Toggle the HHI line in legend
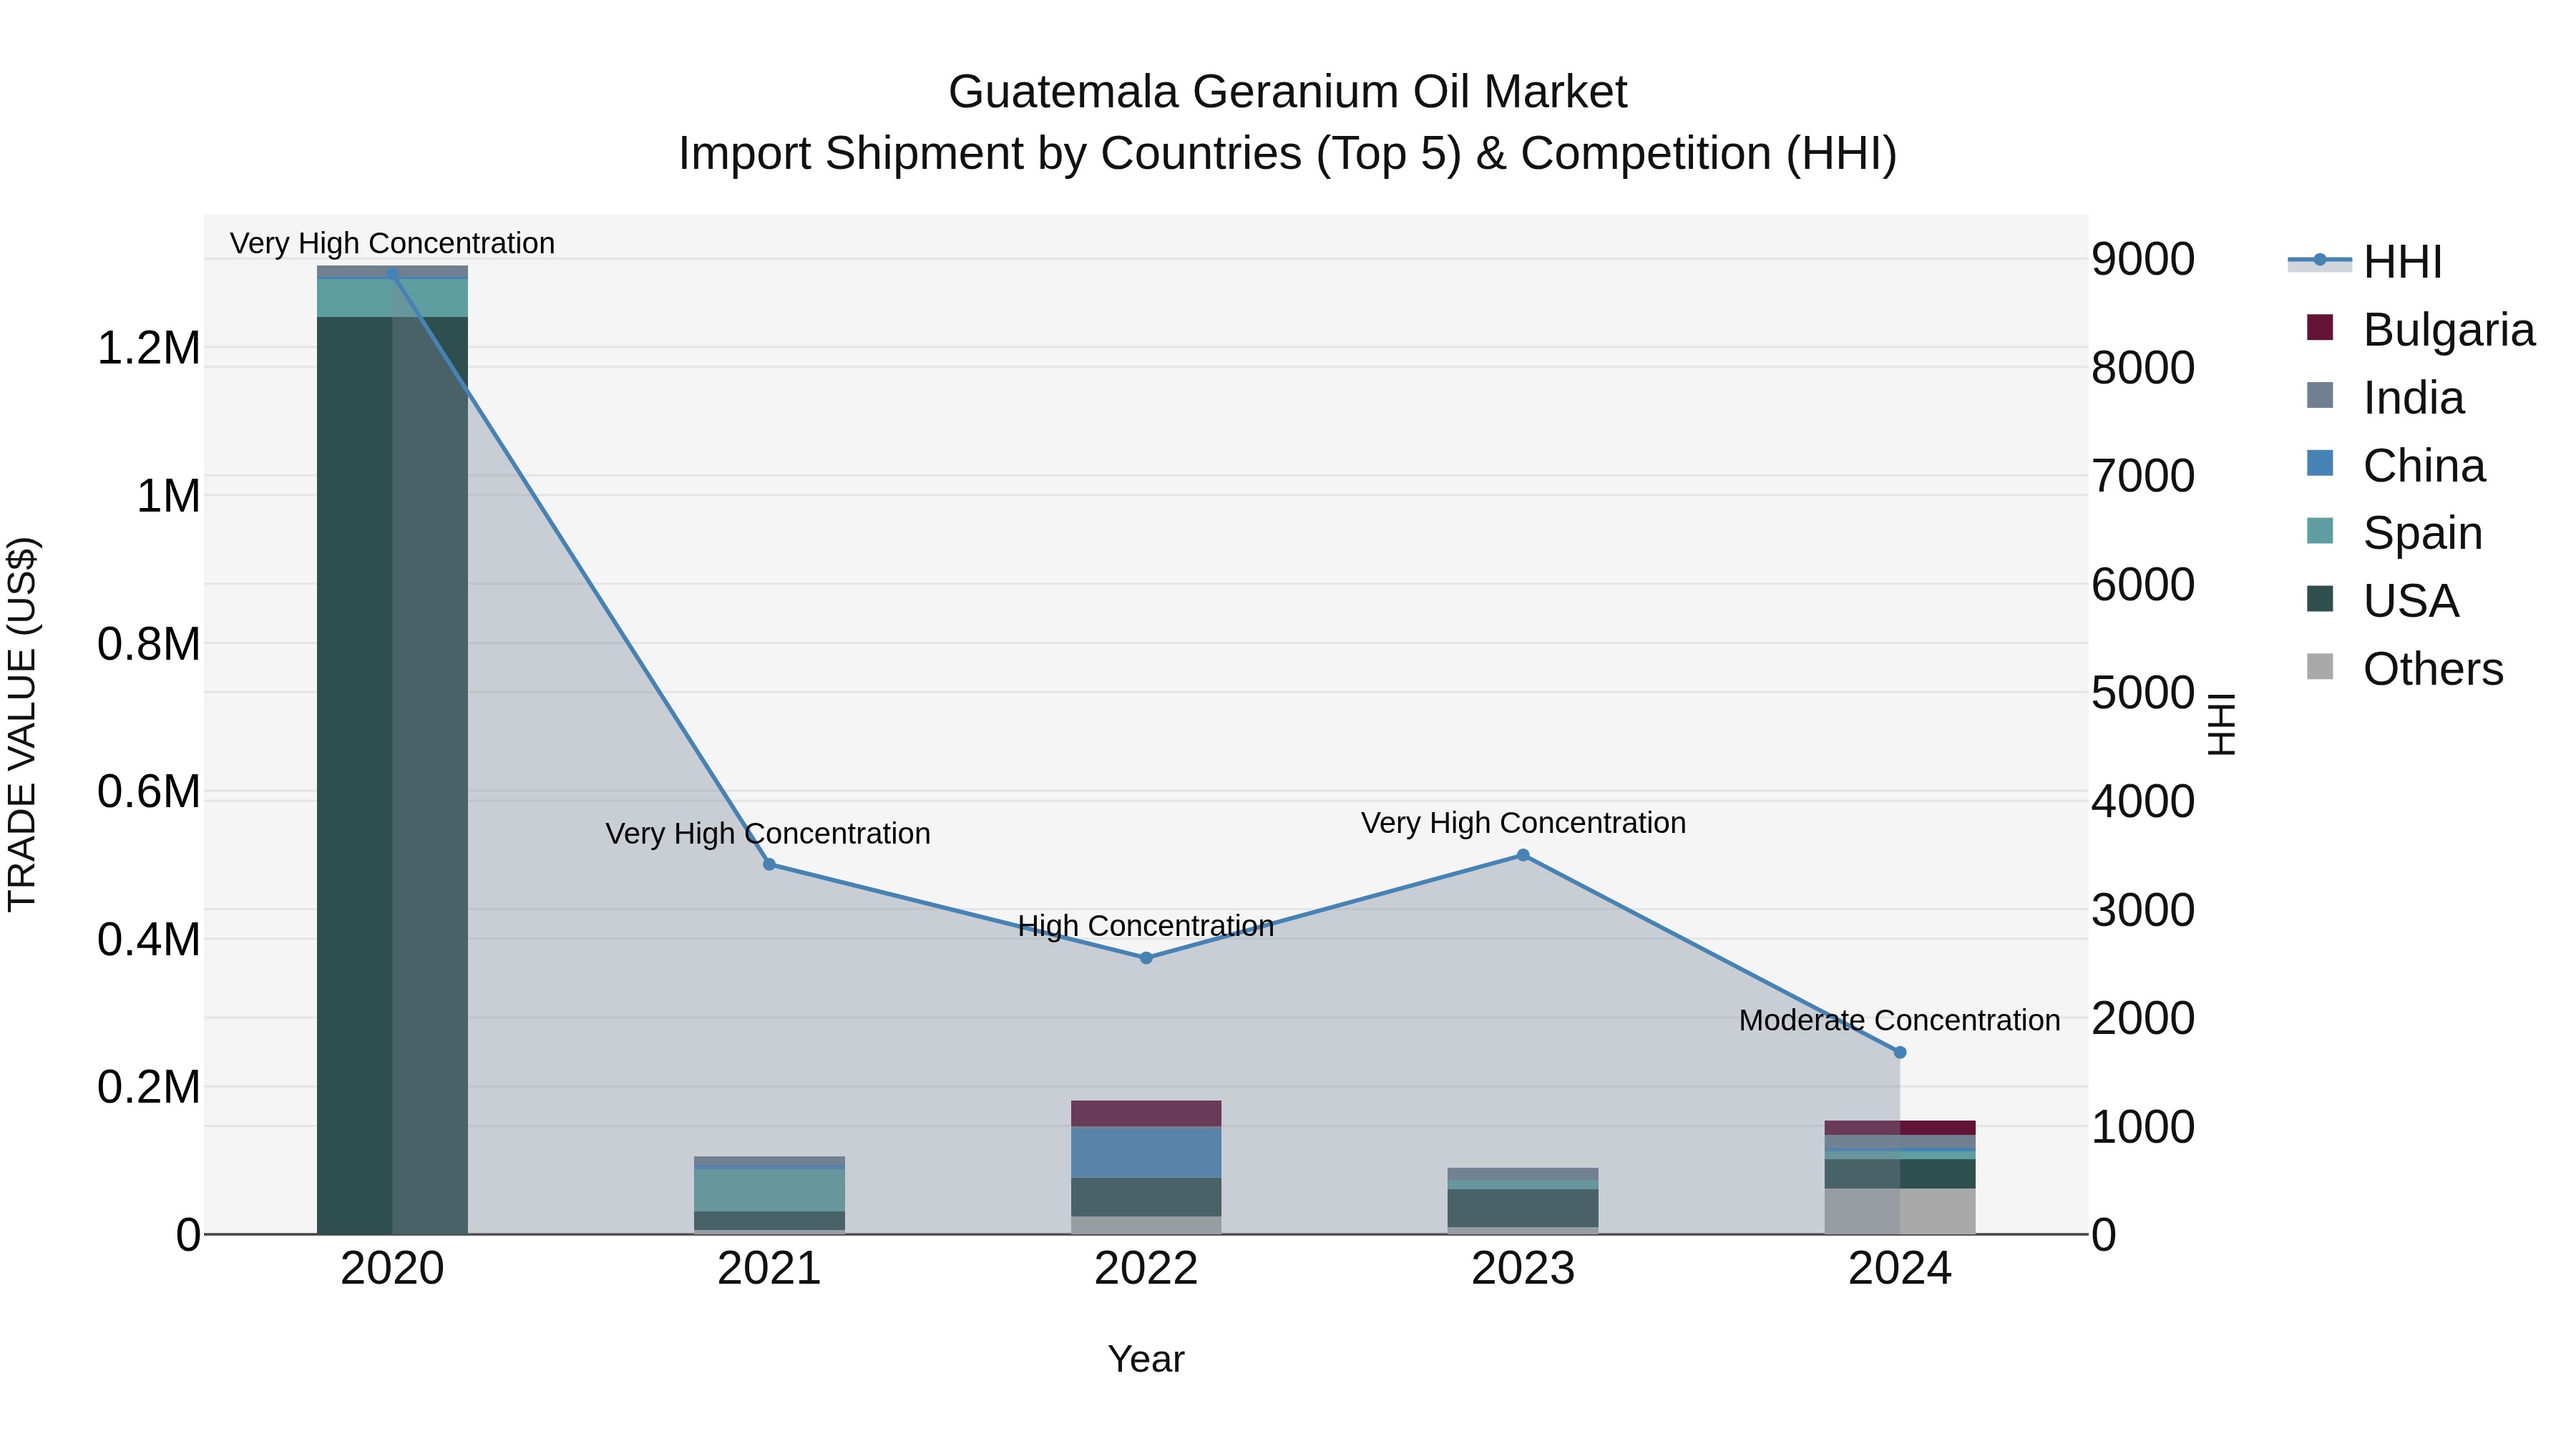Viewport: 2576px width, 1449px height. pyautogui.click(x=2319, y=261)
